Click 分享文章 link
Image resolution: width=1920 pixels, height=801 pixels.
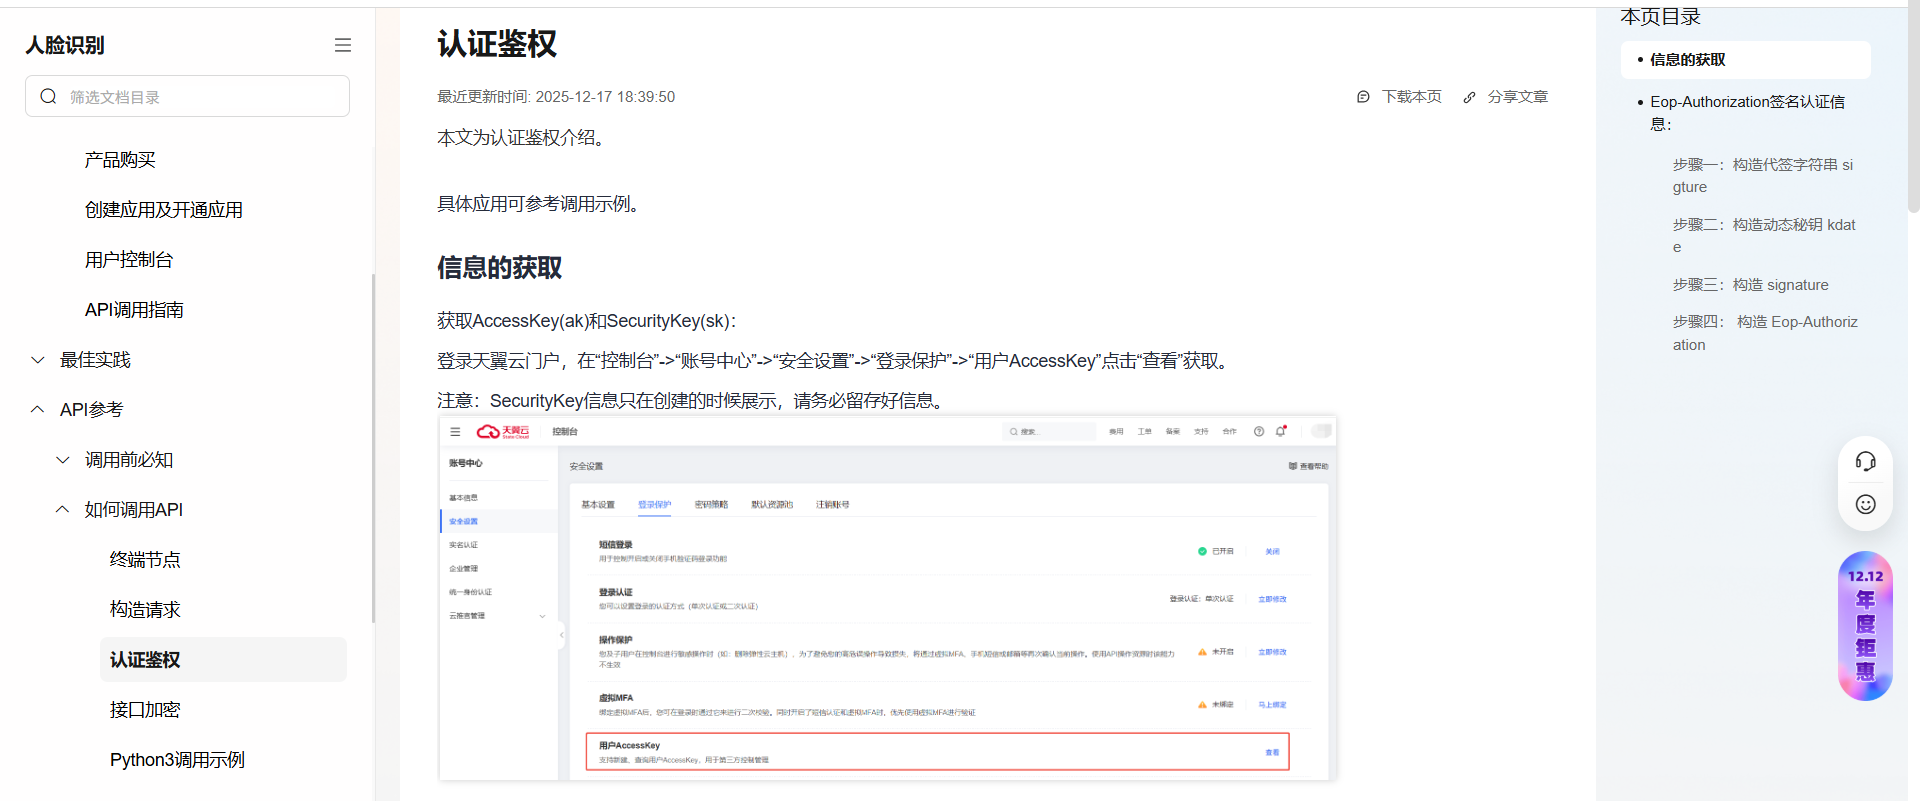coord(1518,97)
